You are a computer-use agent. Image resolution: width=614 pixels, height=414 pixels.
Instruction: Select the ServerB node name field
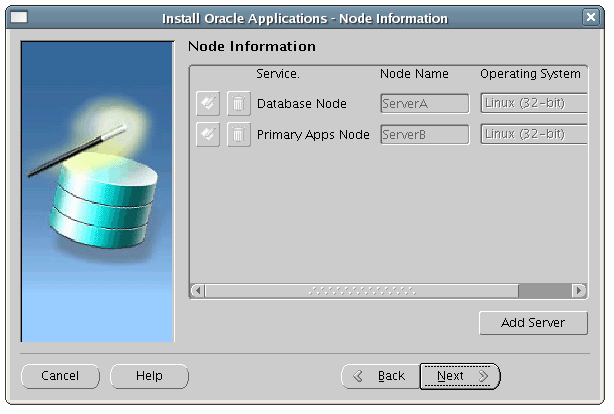(x=424, y=134)
